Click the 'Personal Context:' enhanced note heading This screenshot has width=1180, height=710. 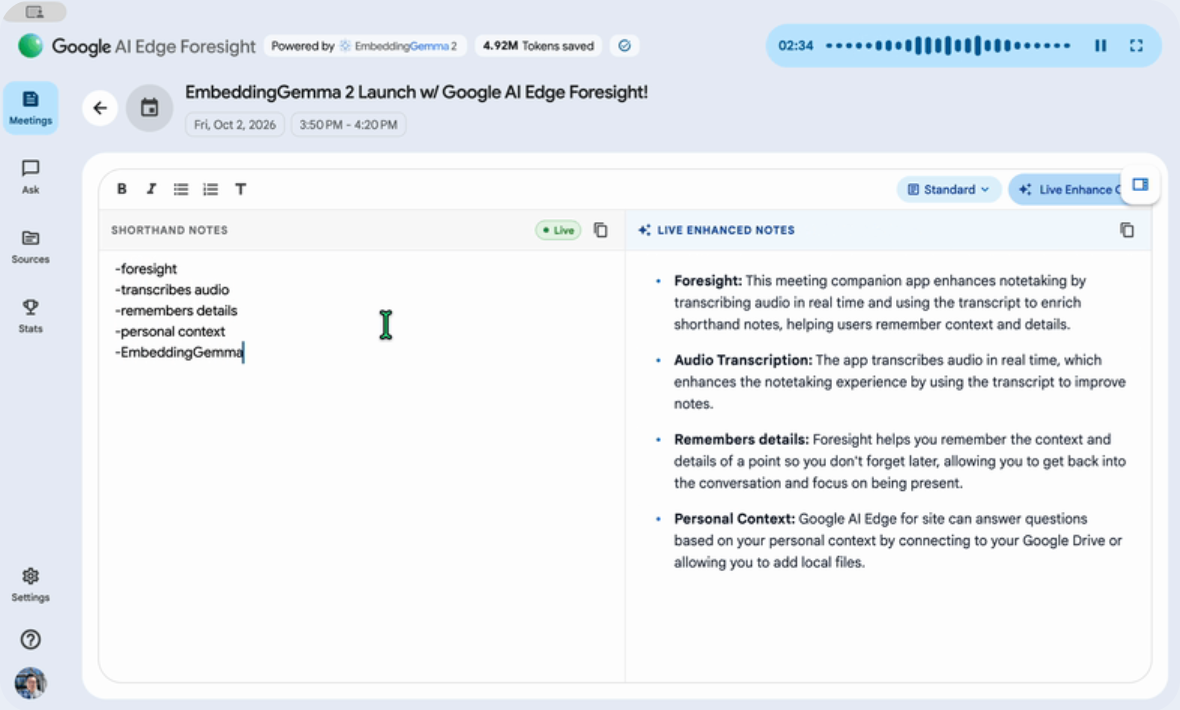point(734,519)
